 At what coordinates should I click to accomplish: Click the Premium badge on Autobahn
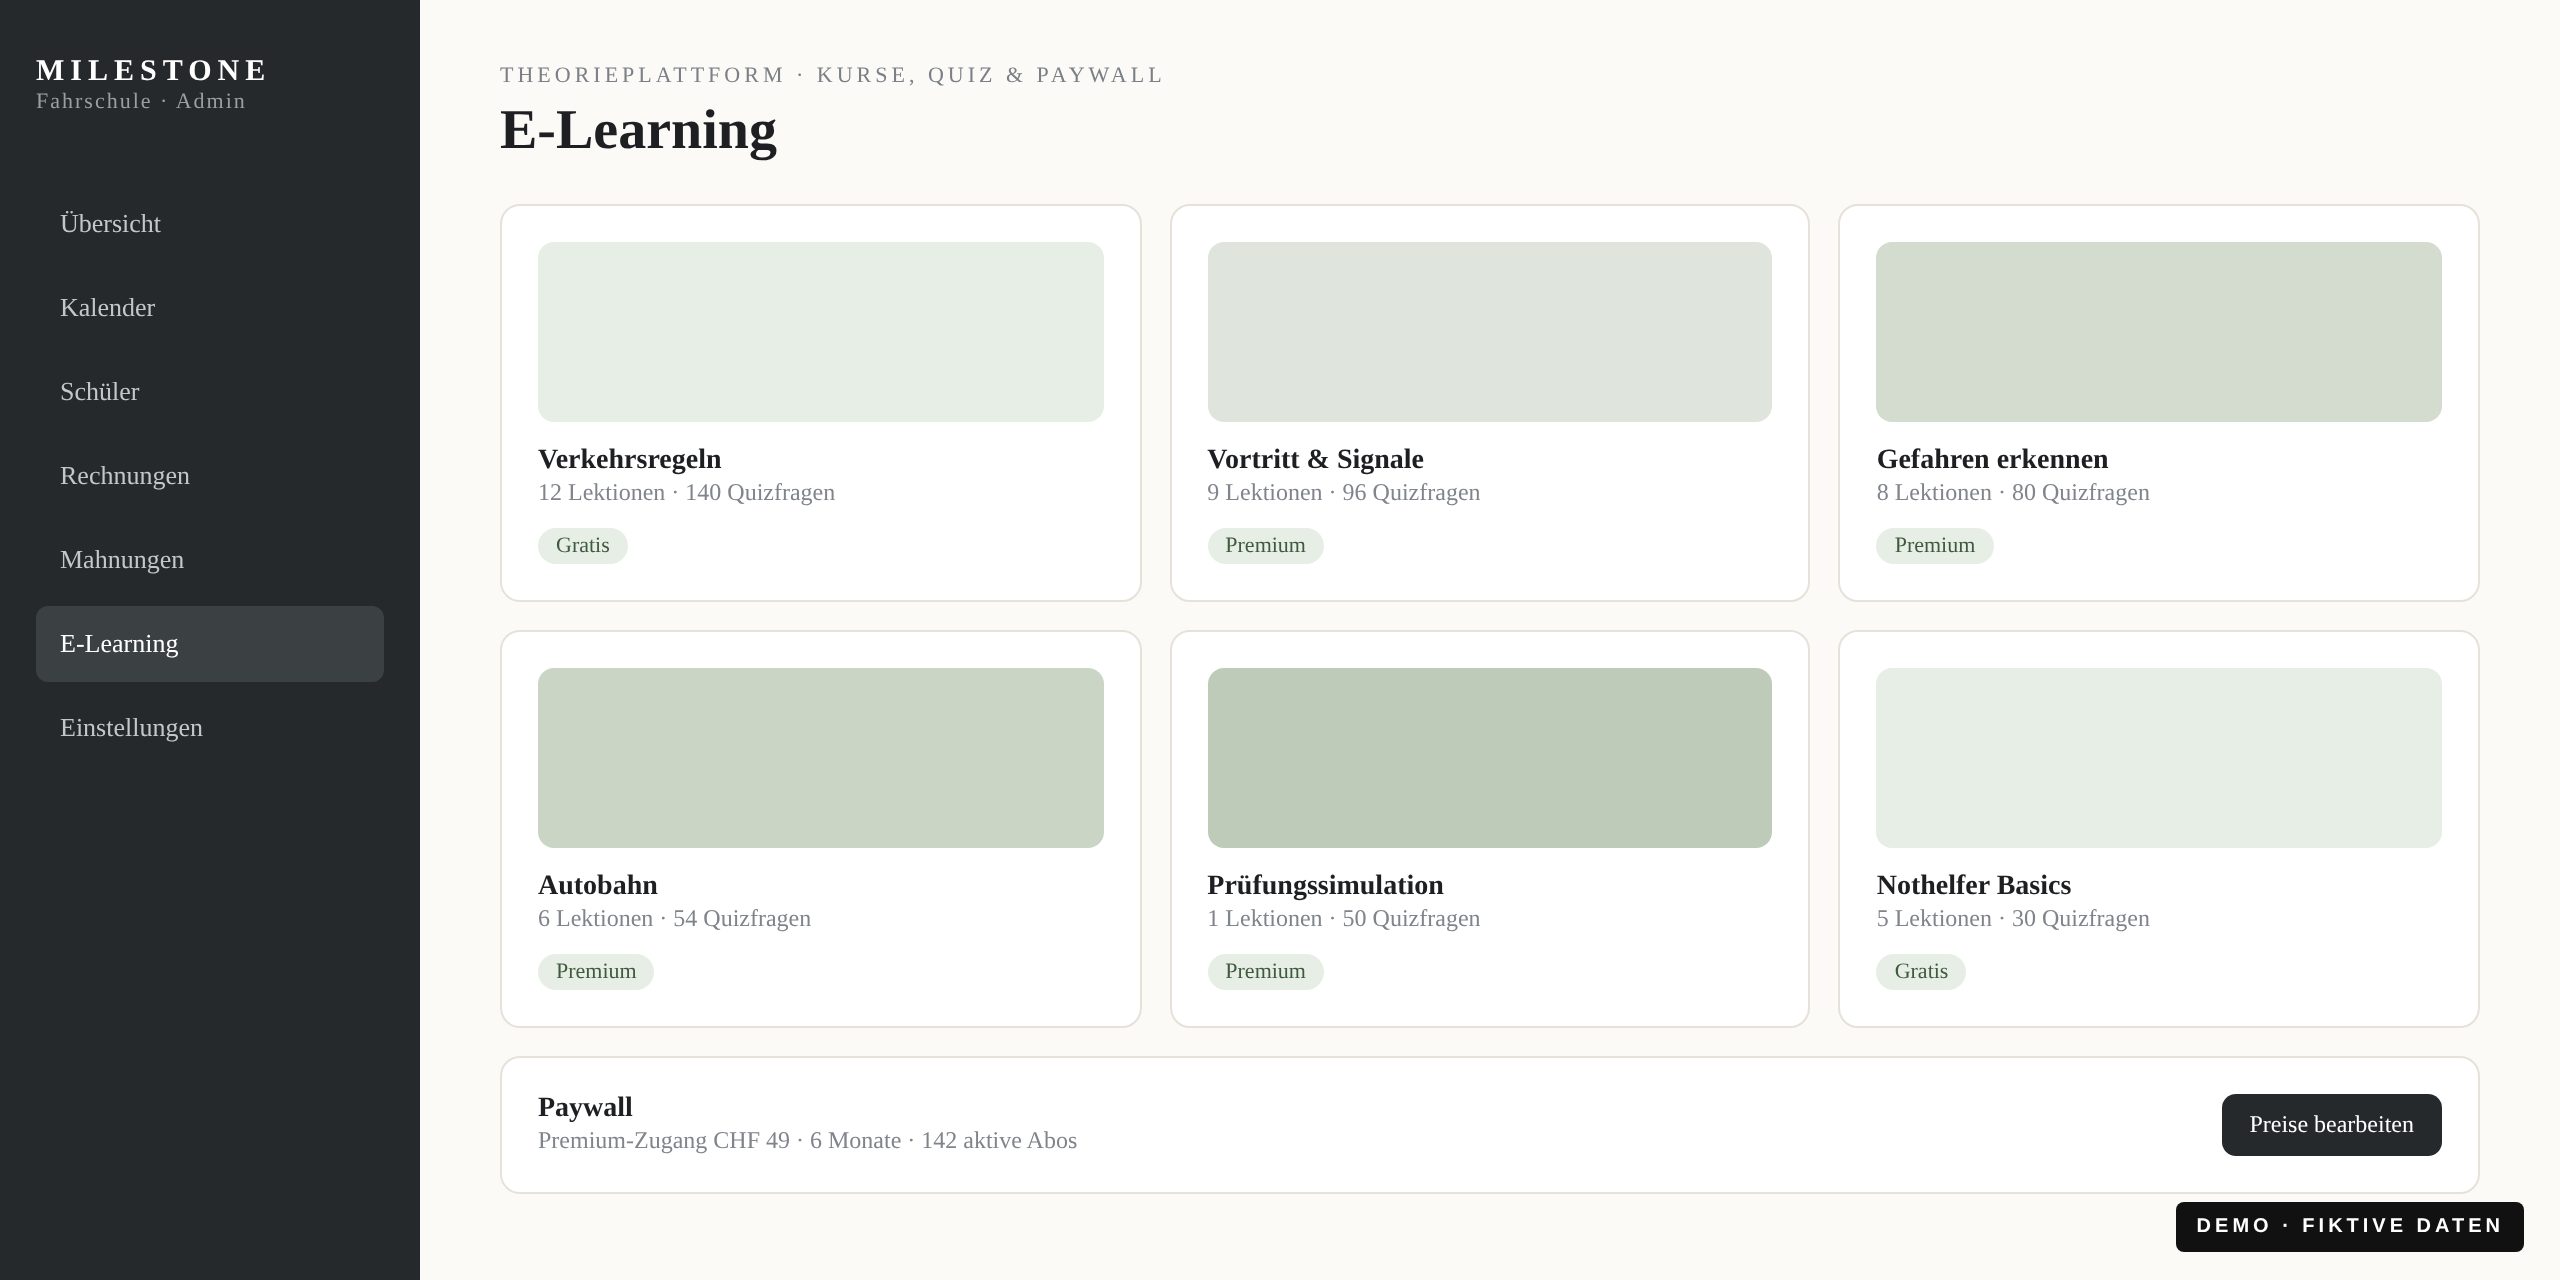[596, 972]
